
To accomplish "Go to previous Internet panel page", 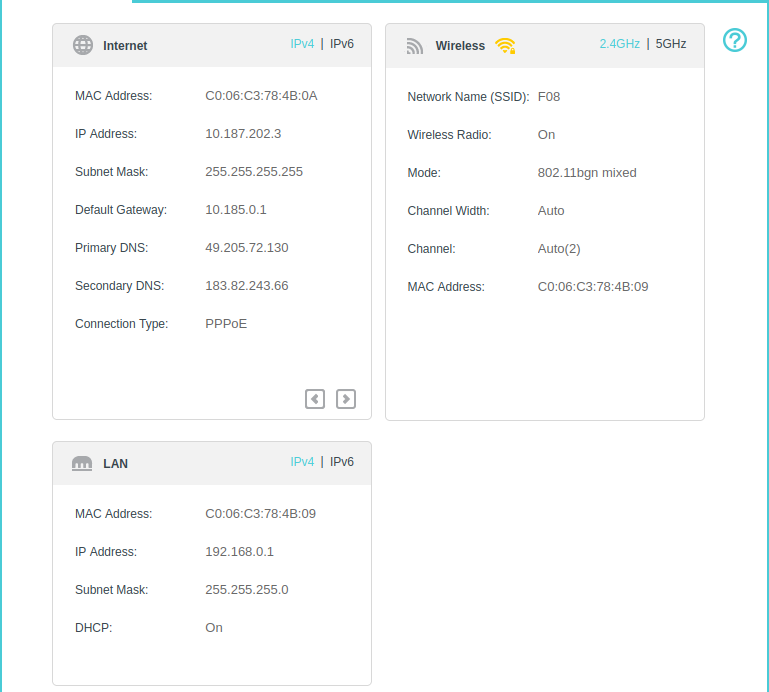I will point(315,399).
